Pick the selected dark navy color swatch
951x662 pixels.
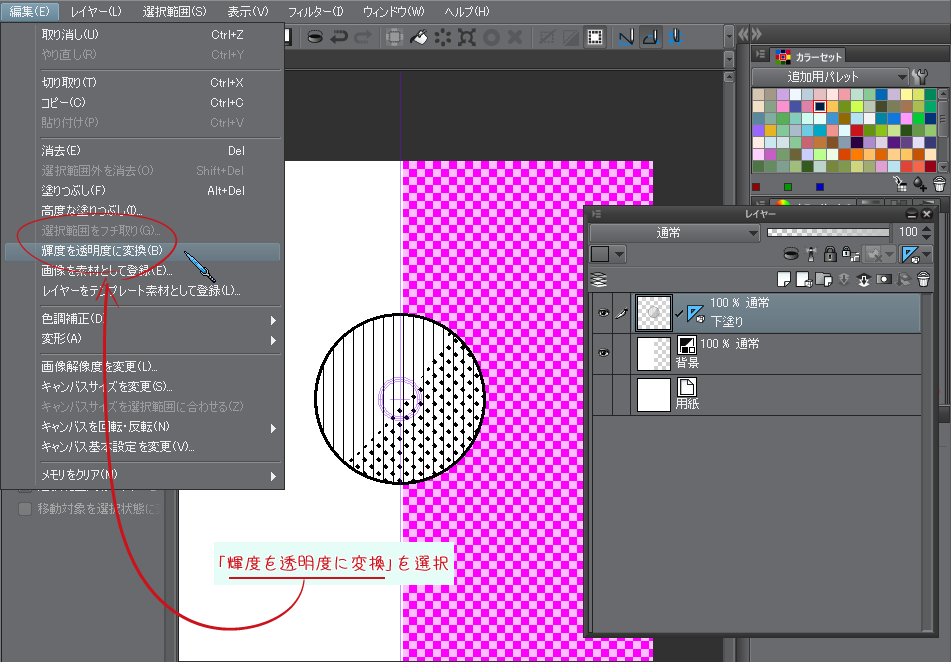tap(820, 106)
